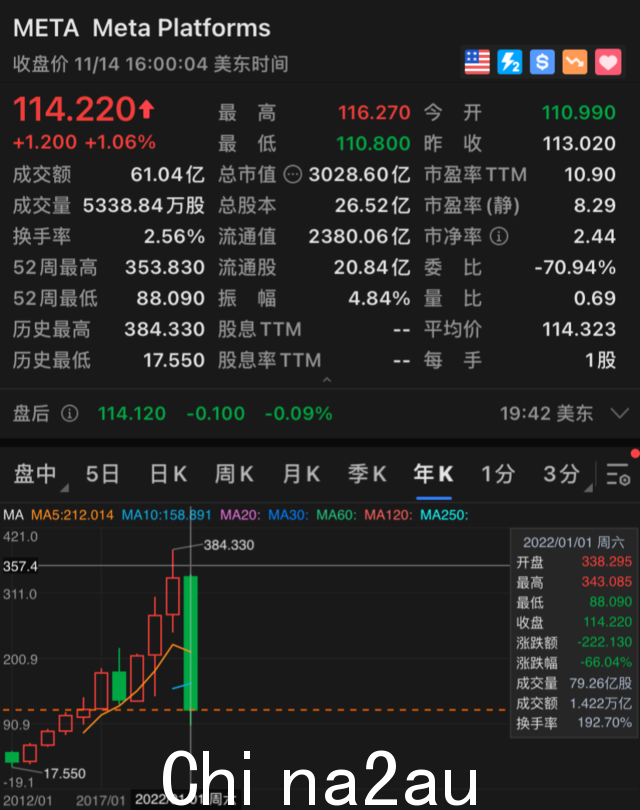Expand after-hours quote with down chevron

coord(619,413)
